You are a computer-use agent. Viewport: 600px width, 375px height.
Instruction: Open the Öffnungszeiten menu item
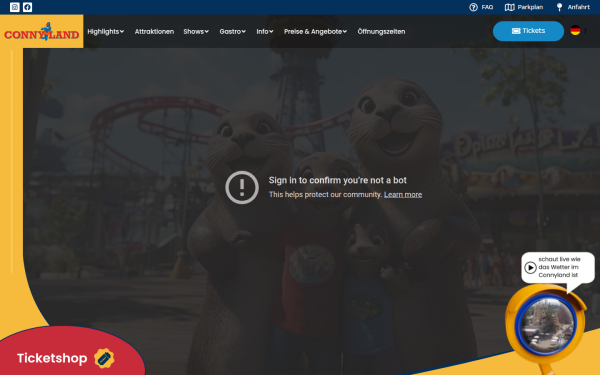[x=381, y=31]
